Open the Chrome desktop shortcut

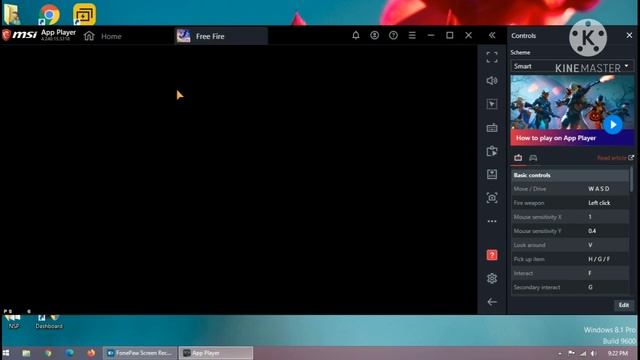click(x=49, y=14)
